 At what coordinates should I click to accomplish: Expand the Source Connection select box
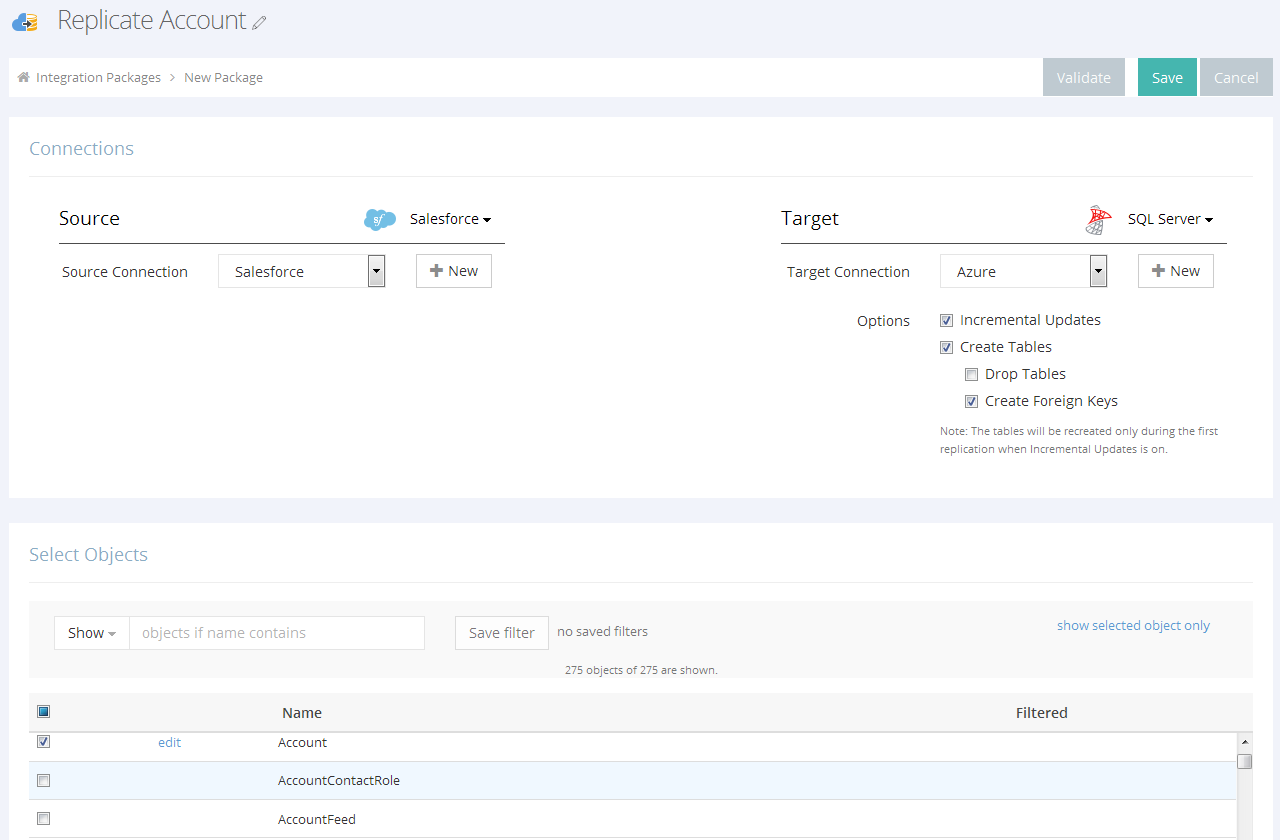302,271
